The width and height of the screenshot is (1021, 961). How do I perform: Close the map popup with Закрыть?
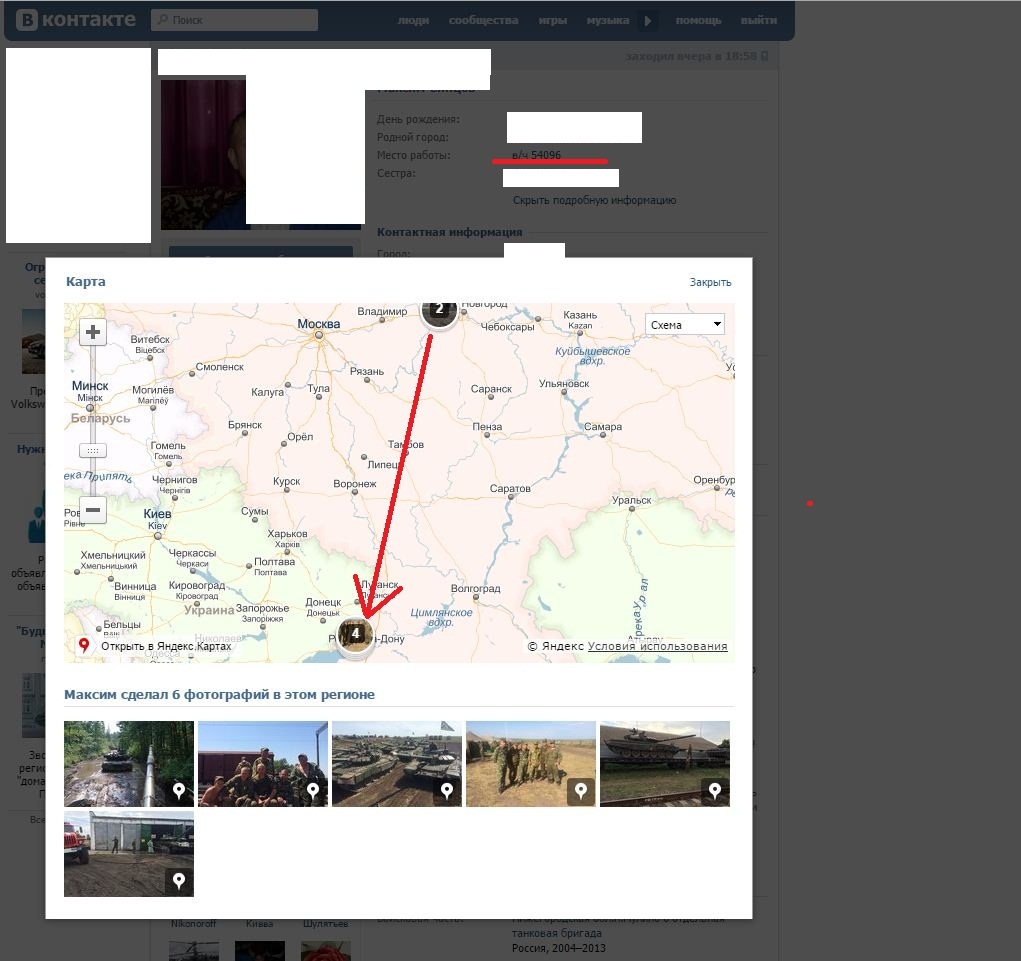[710, 282]
